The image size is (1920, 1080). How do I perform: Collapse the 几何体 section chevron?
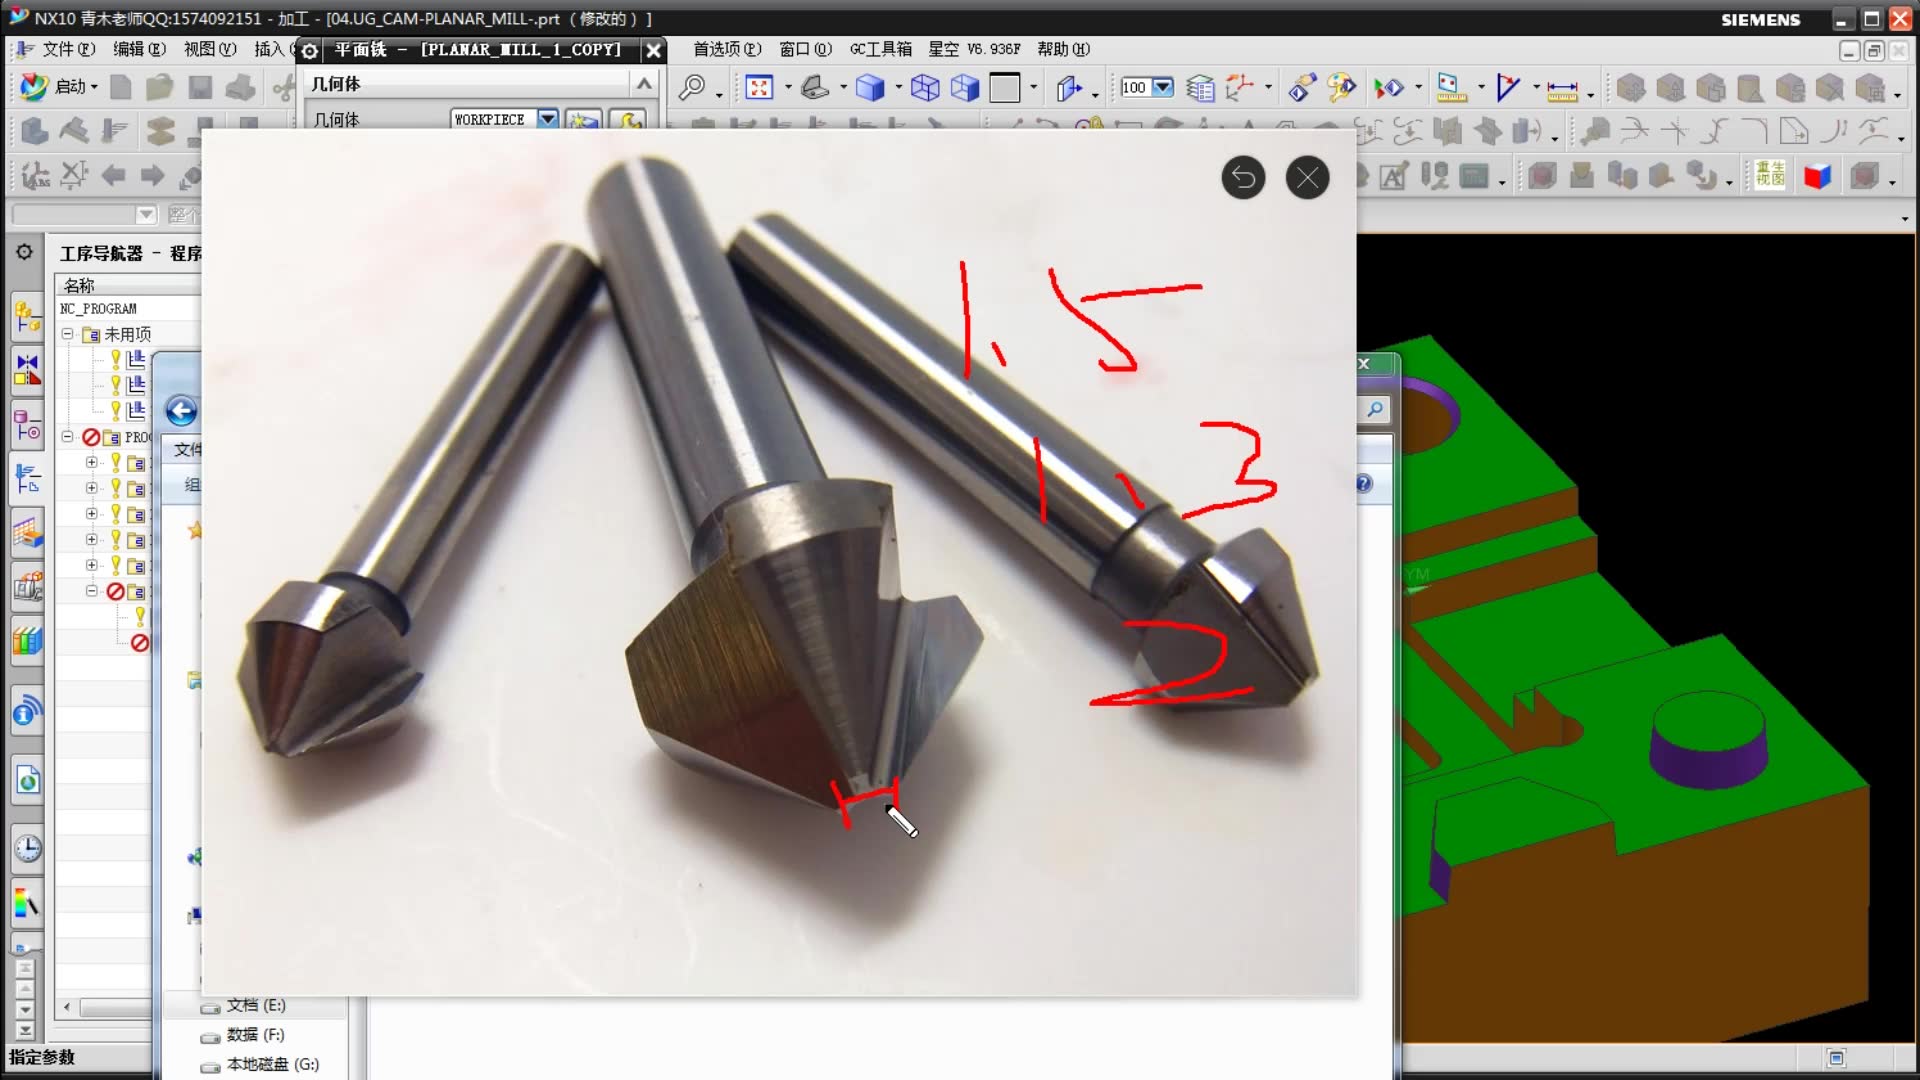(x=644, y=84)
